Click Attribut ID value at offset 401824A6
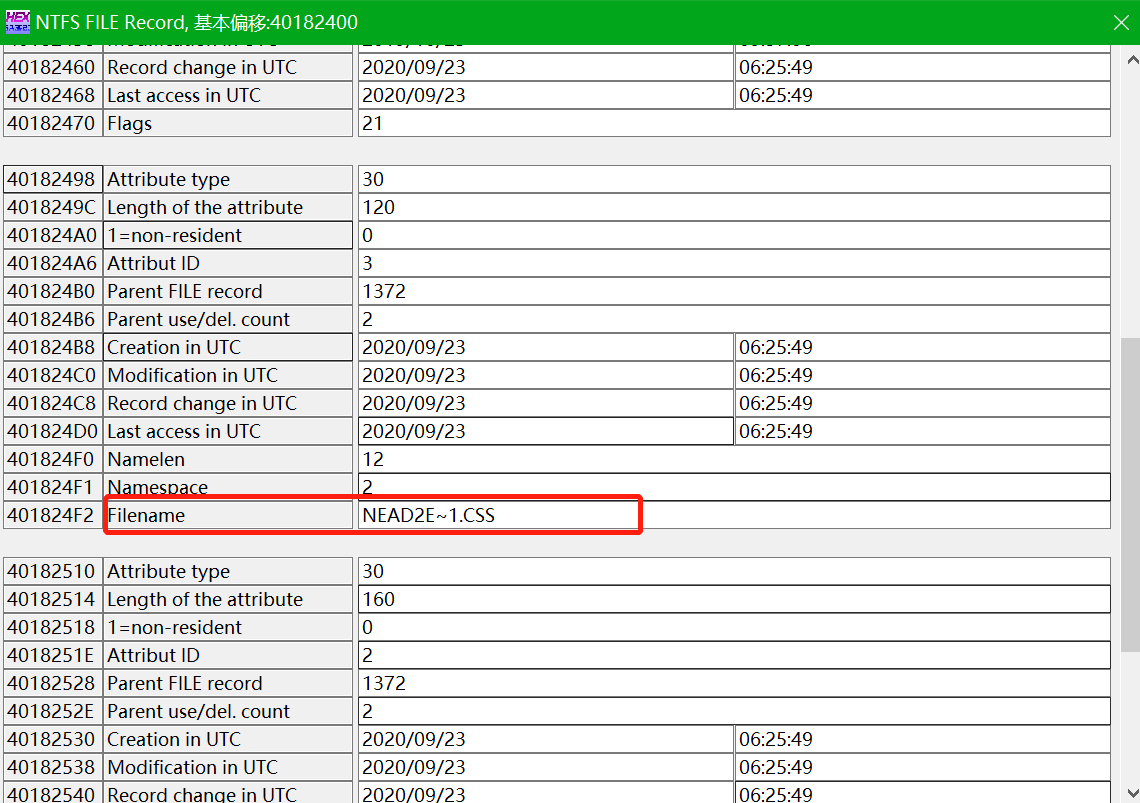 point(734,263)
